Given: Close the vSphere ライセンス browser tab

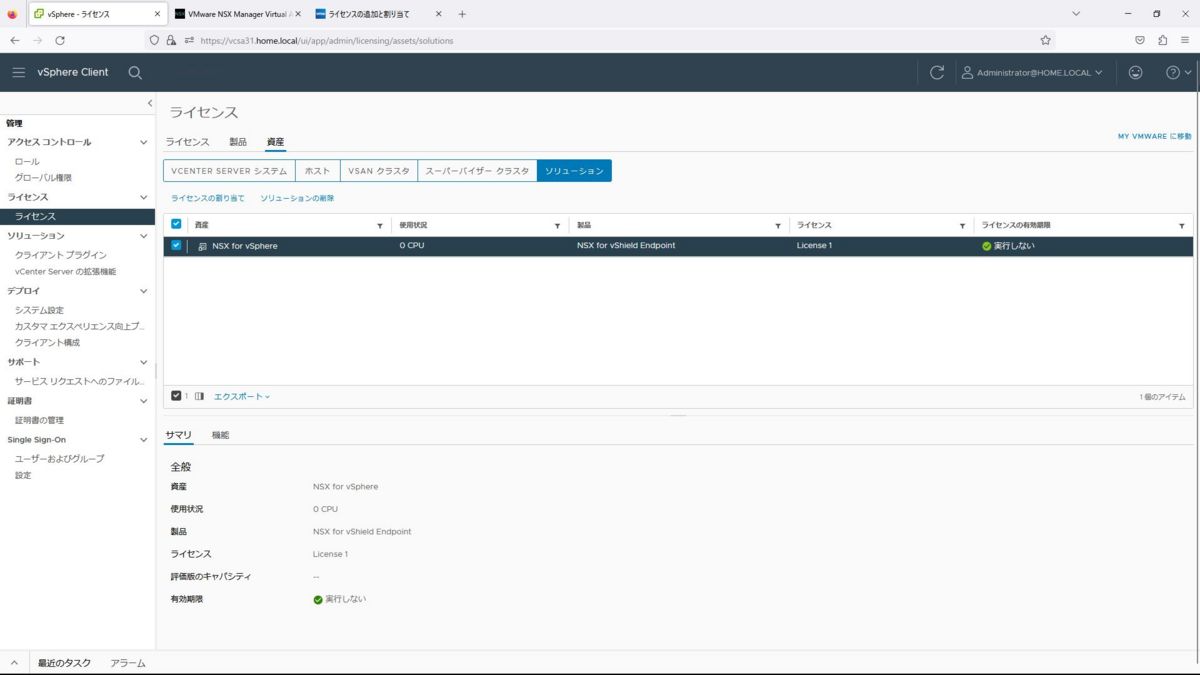Looking at the screenshot, I should [x=159, y=14].
